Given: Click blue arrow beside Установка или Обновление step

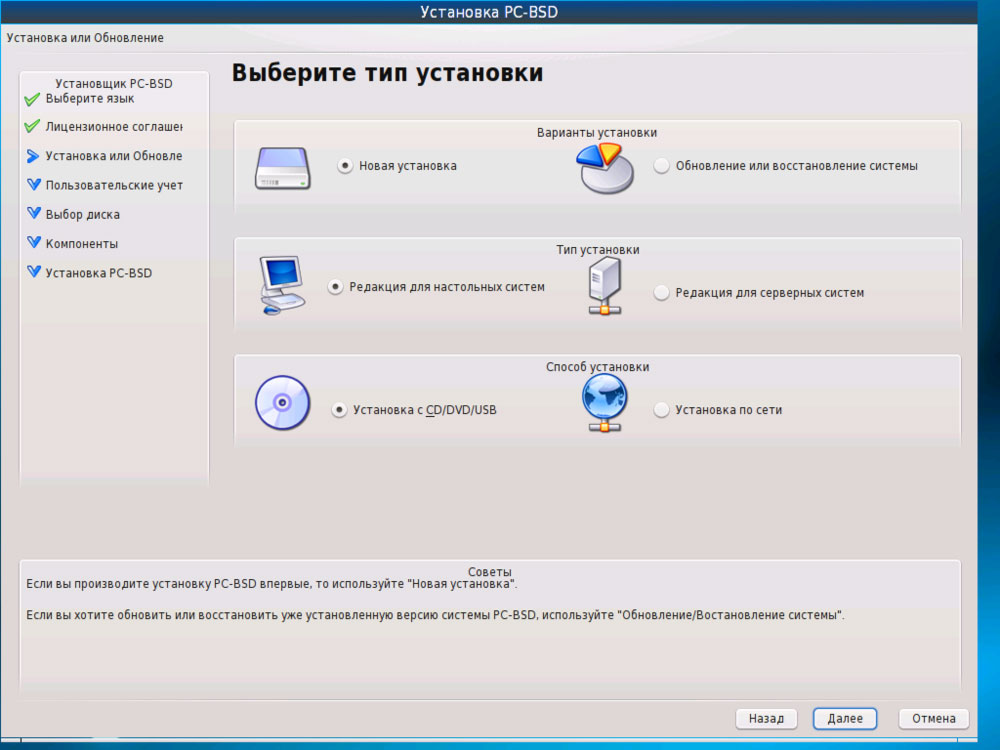Looking at the screenshot, I should (33, 156).
